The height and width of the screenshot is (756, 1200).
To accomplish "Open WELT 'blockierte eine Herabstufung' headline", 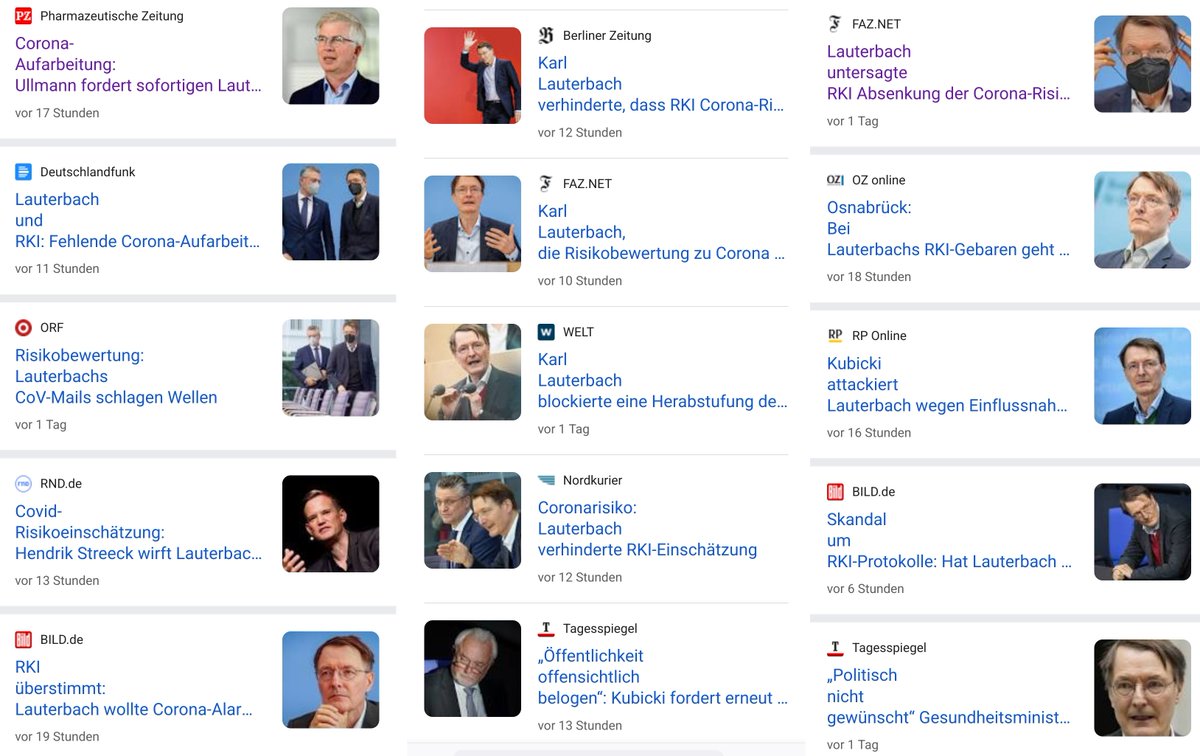I will (662, 381).
